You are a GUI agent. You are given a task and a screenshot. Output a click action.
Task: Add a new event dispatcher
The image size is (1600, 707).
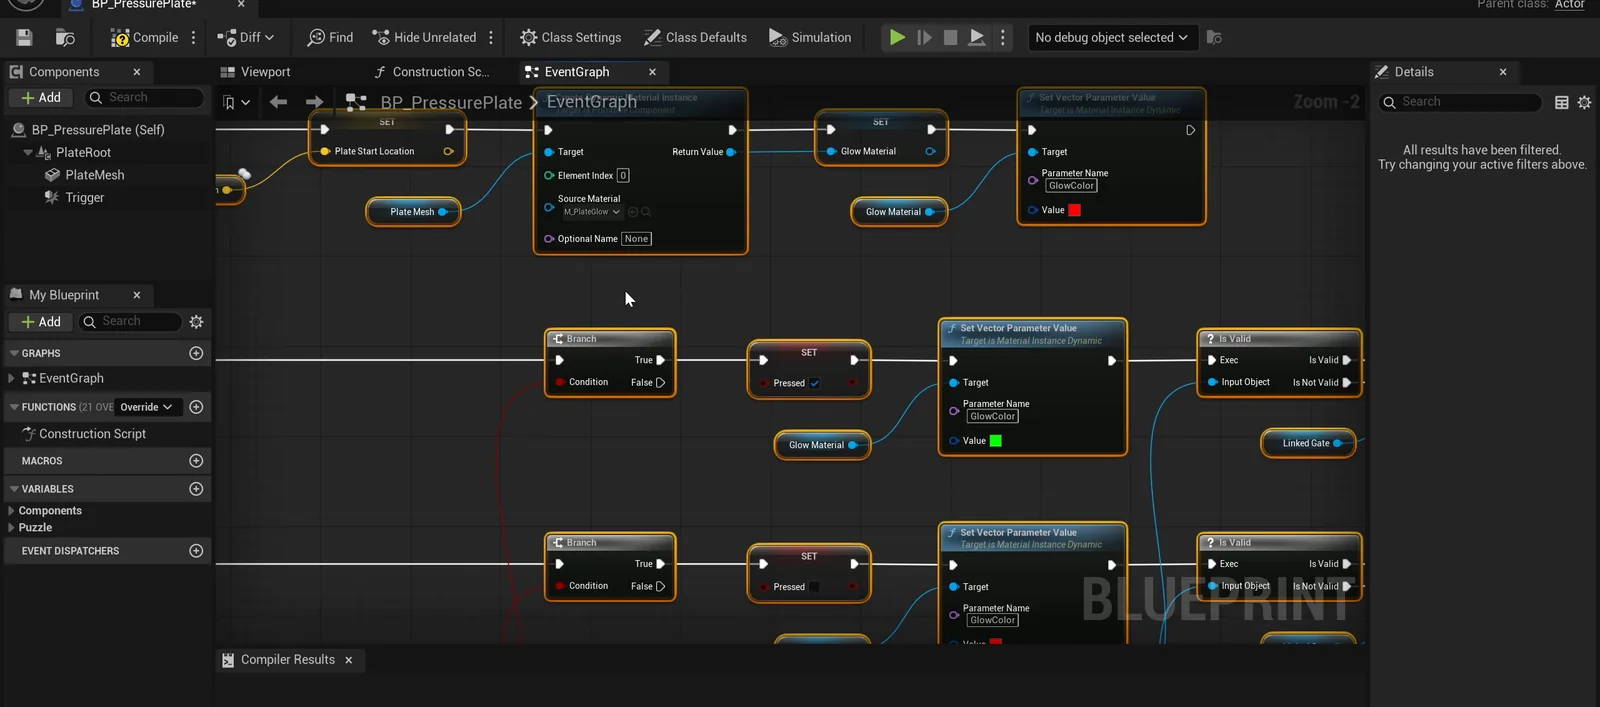coord(196,551)
